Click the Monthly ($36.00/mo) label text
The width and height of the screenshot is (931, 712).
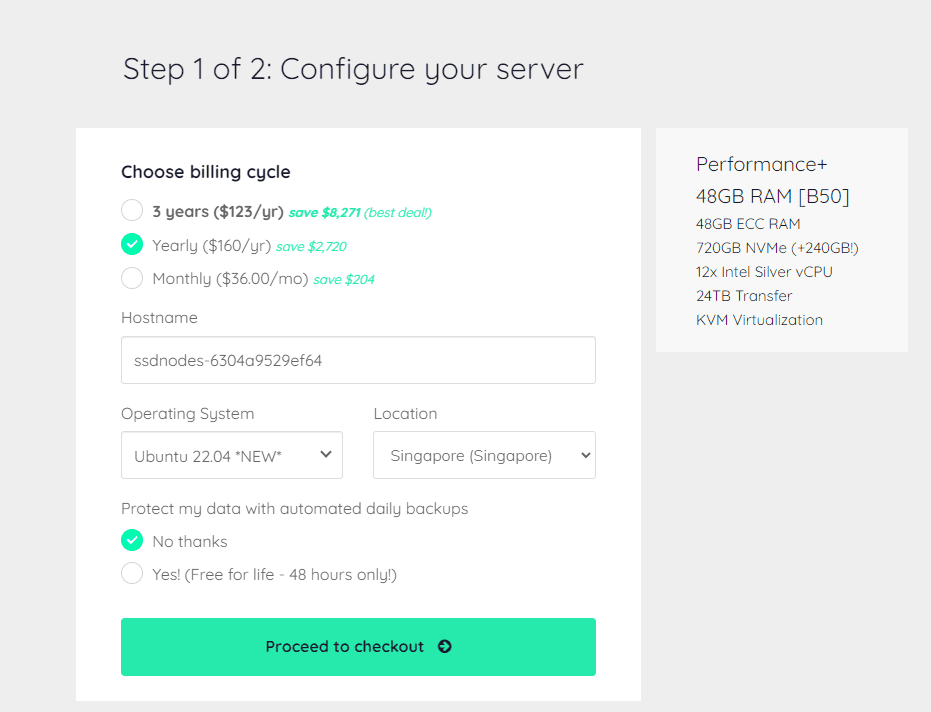pos(230,279)
